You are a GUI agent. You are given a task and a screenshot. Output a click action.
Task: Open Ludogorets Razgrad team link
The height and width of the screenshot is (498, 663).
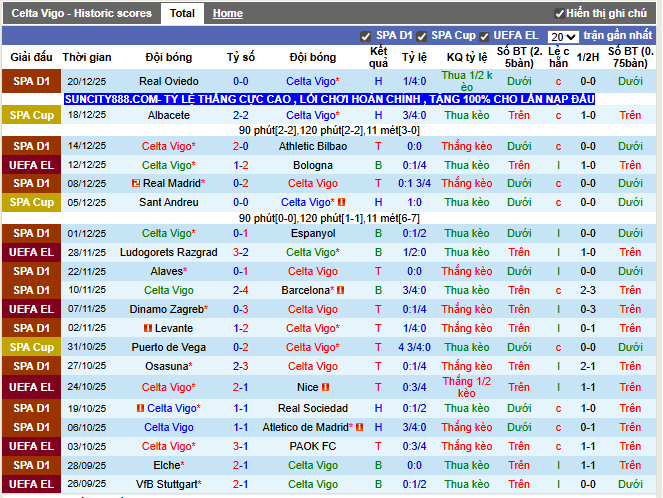point(169,252)
